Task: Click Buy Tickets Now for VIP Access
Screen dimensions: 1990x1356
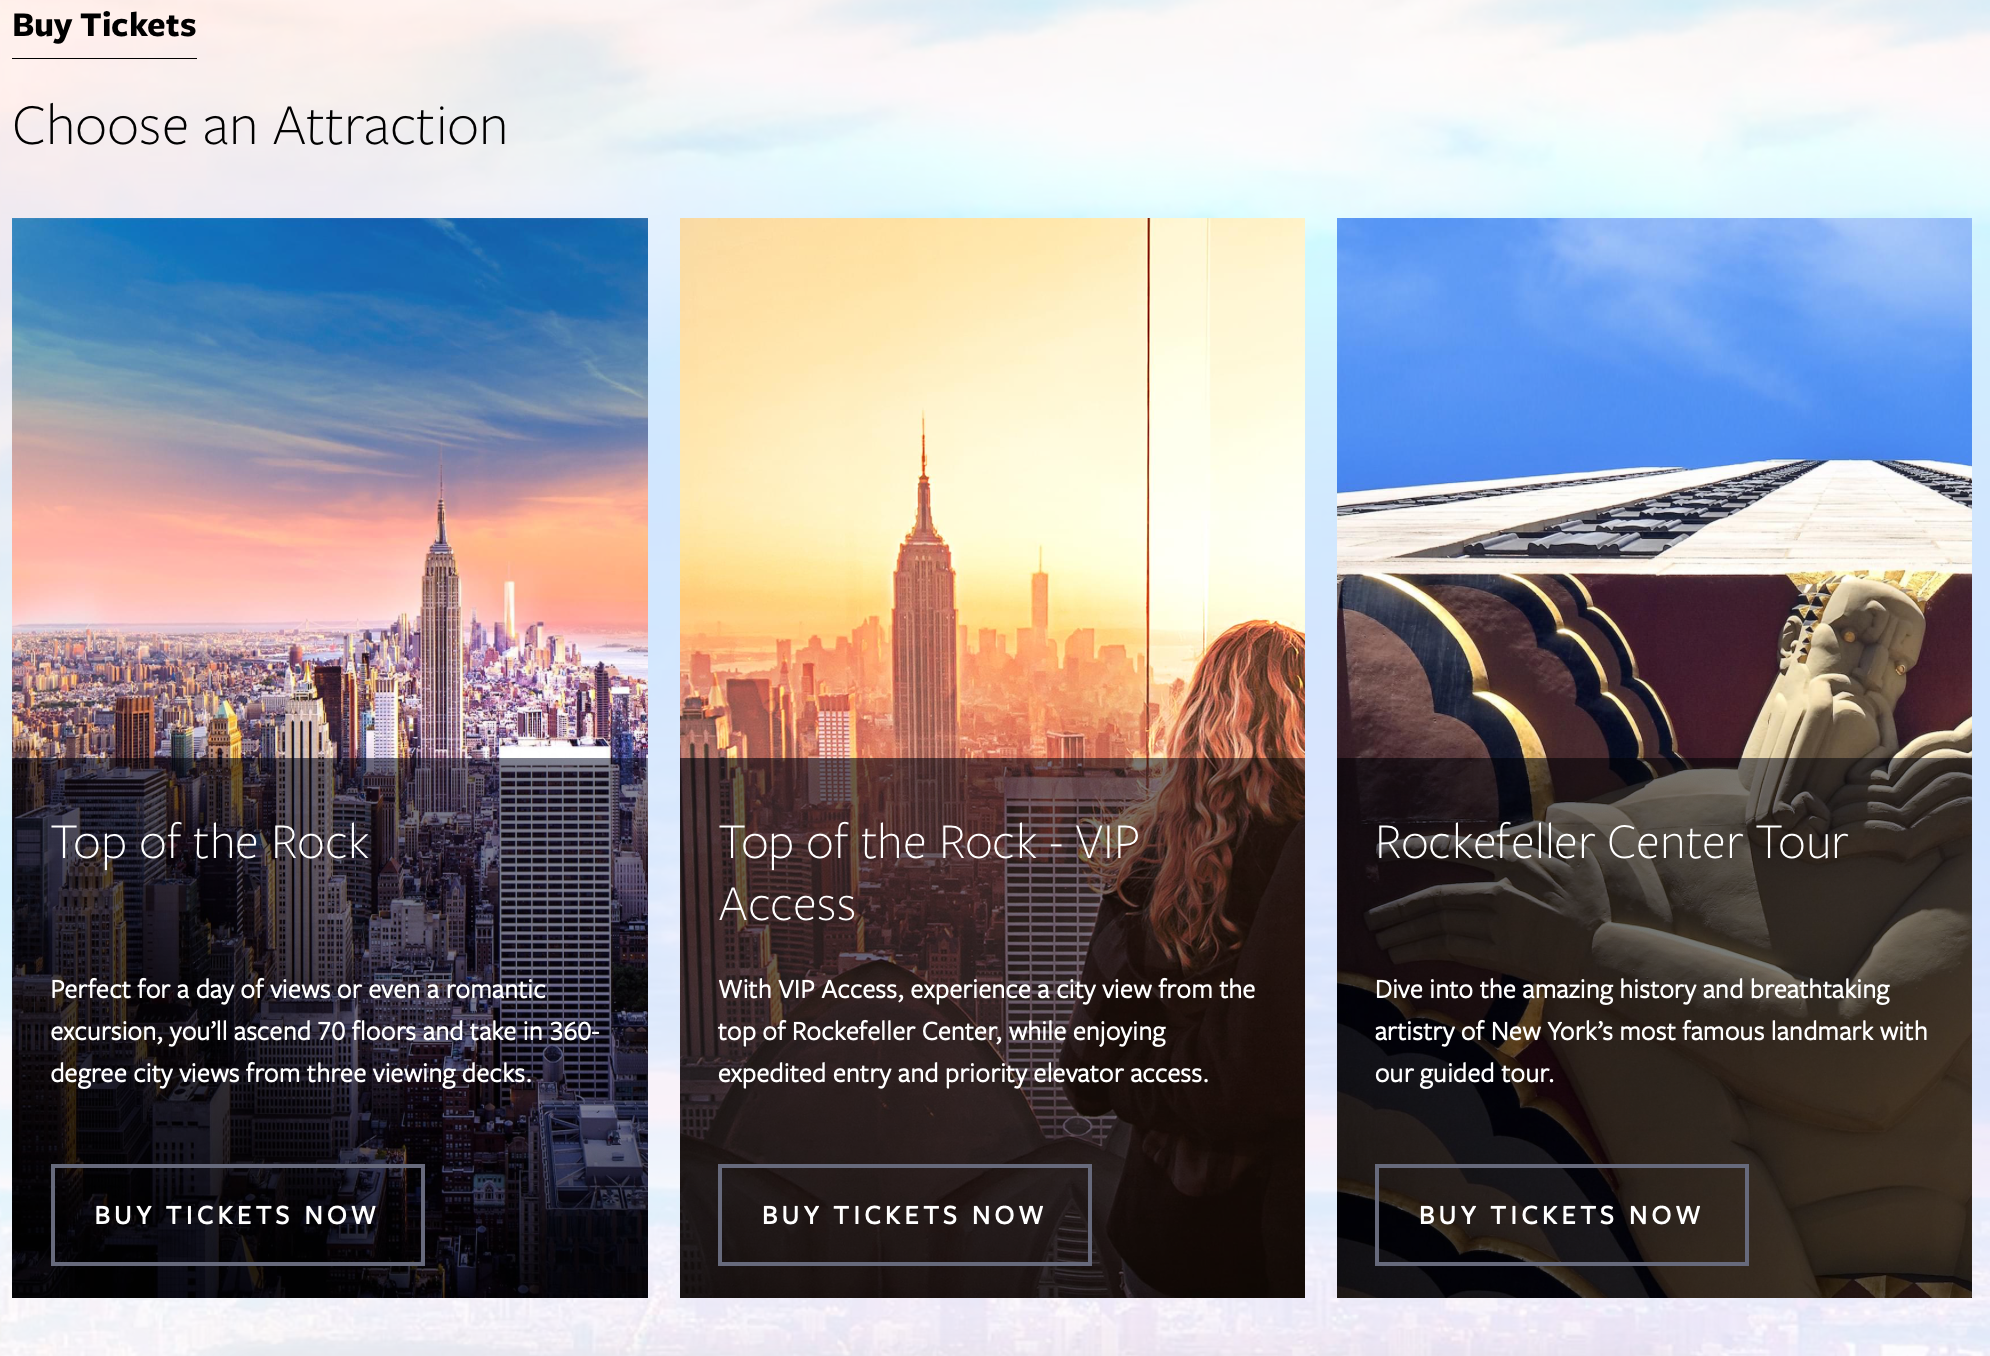Action: pos(905,1214)
